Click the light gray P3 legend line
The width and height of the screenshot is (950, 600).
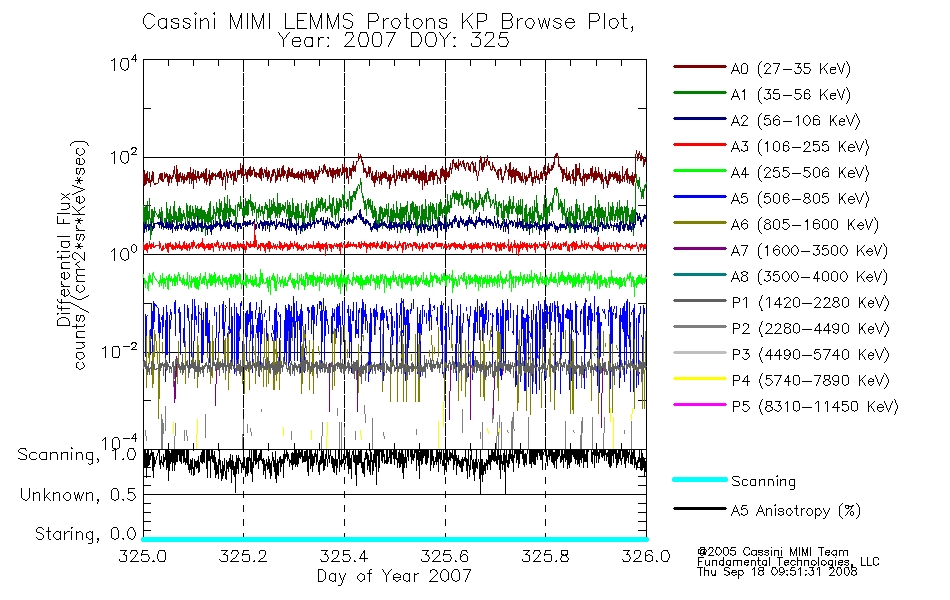tap(700, 353)
